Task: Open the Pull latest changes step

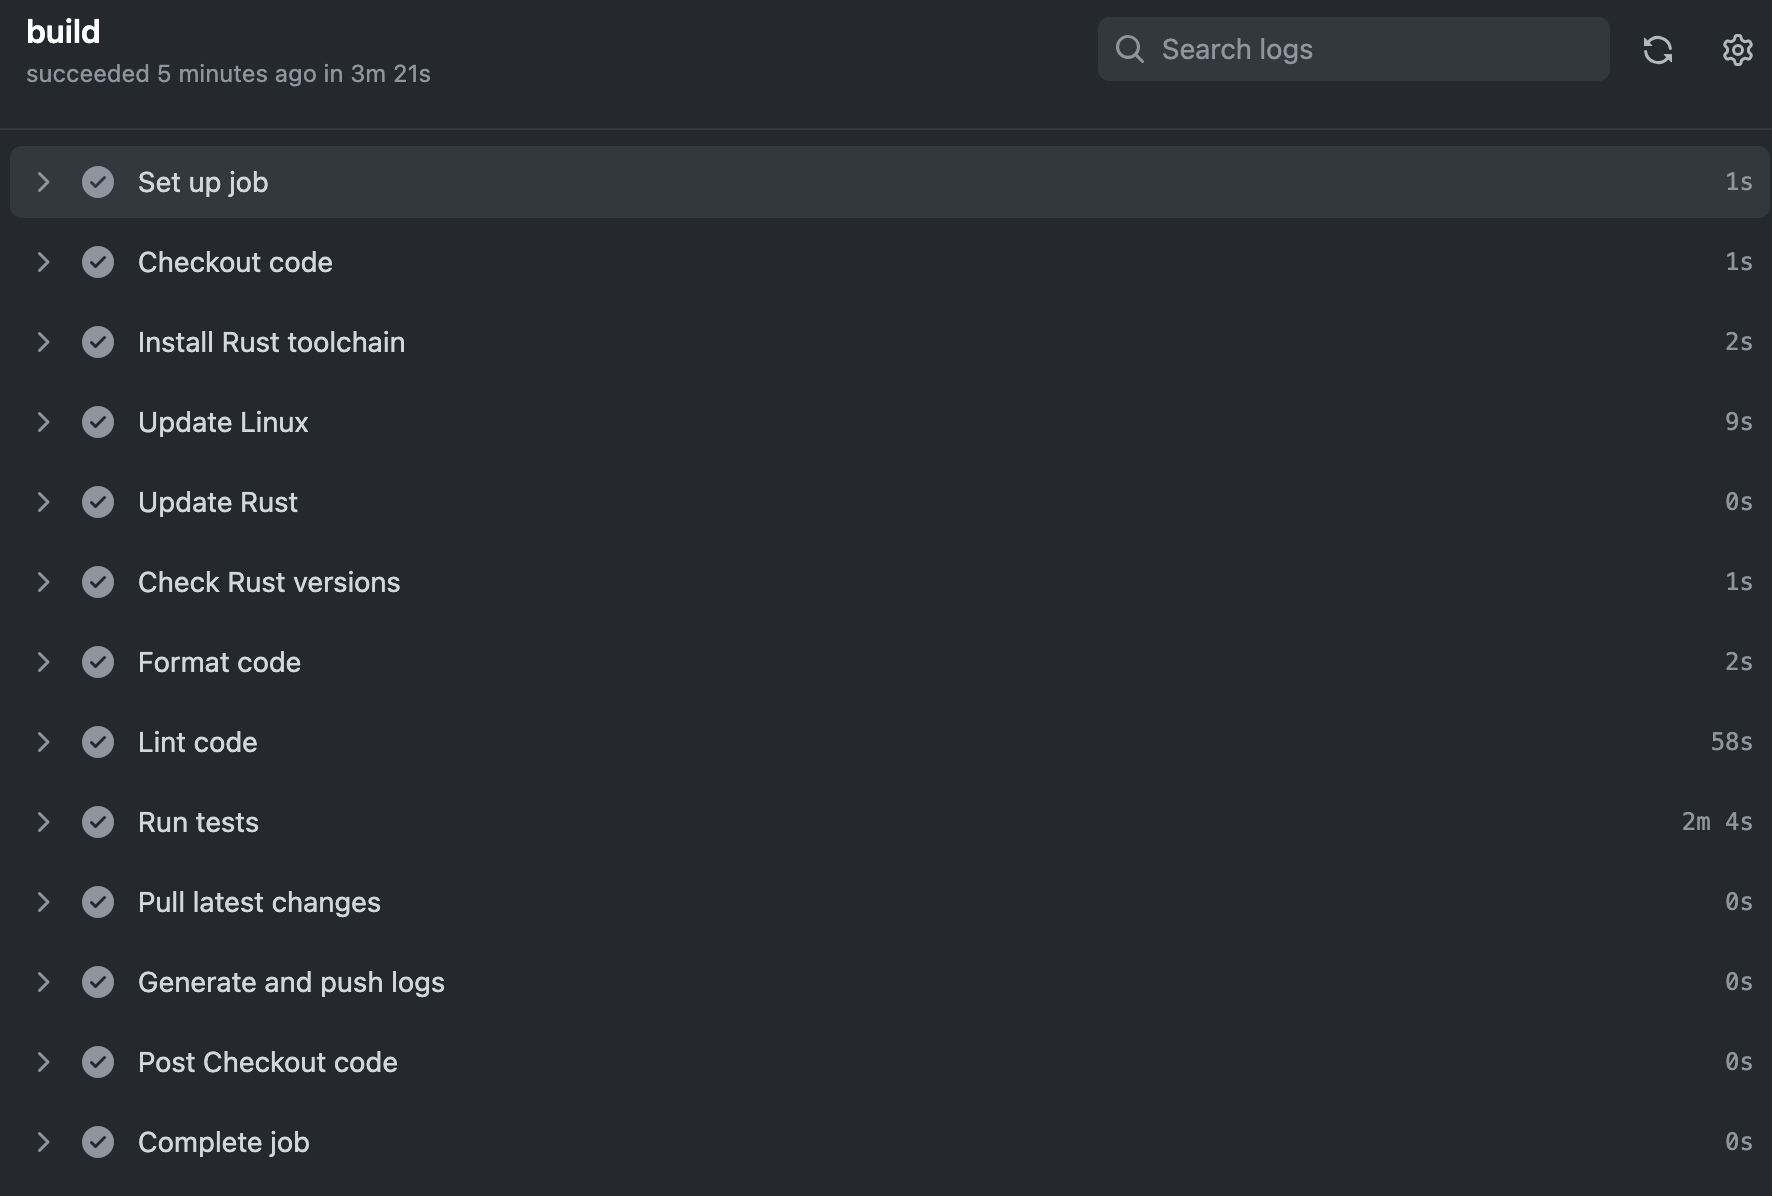Action: [x=259, y=902]
